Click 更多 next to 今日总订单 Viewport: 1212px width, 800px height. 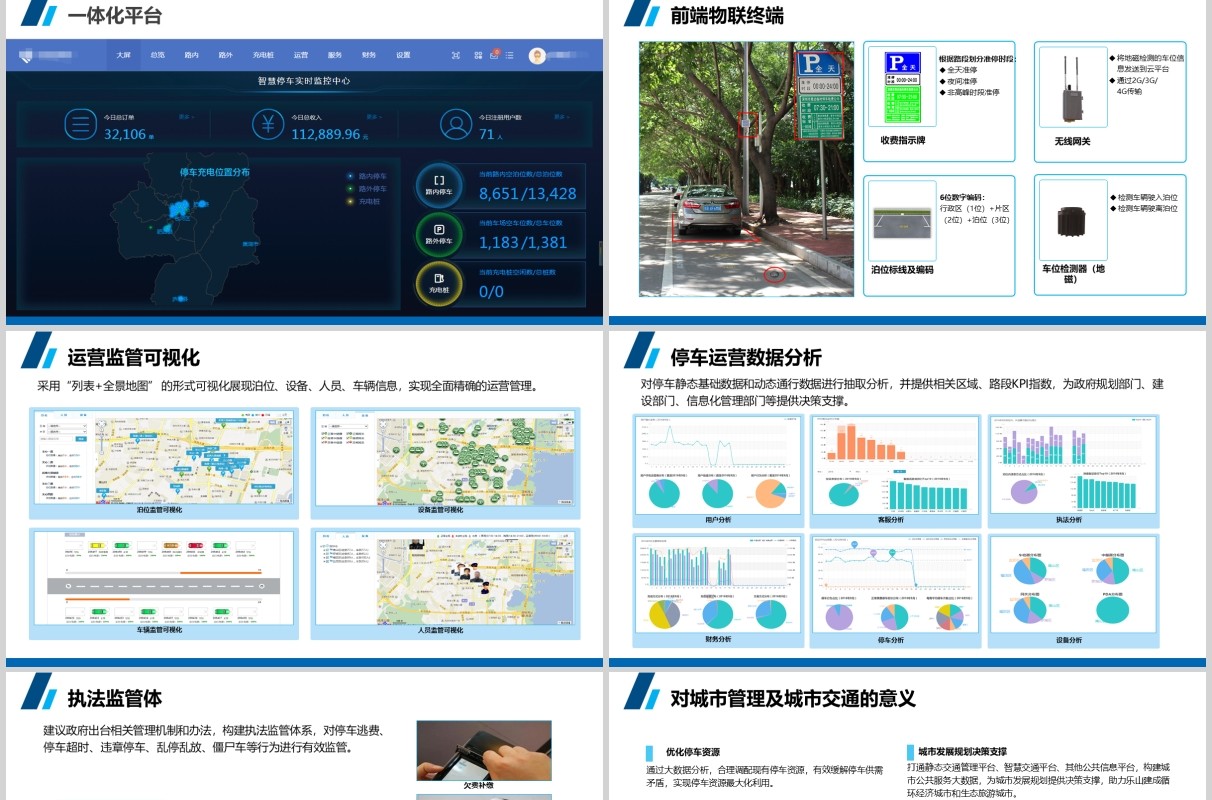coord(185,117)
